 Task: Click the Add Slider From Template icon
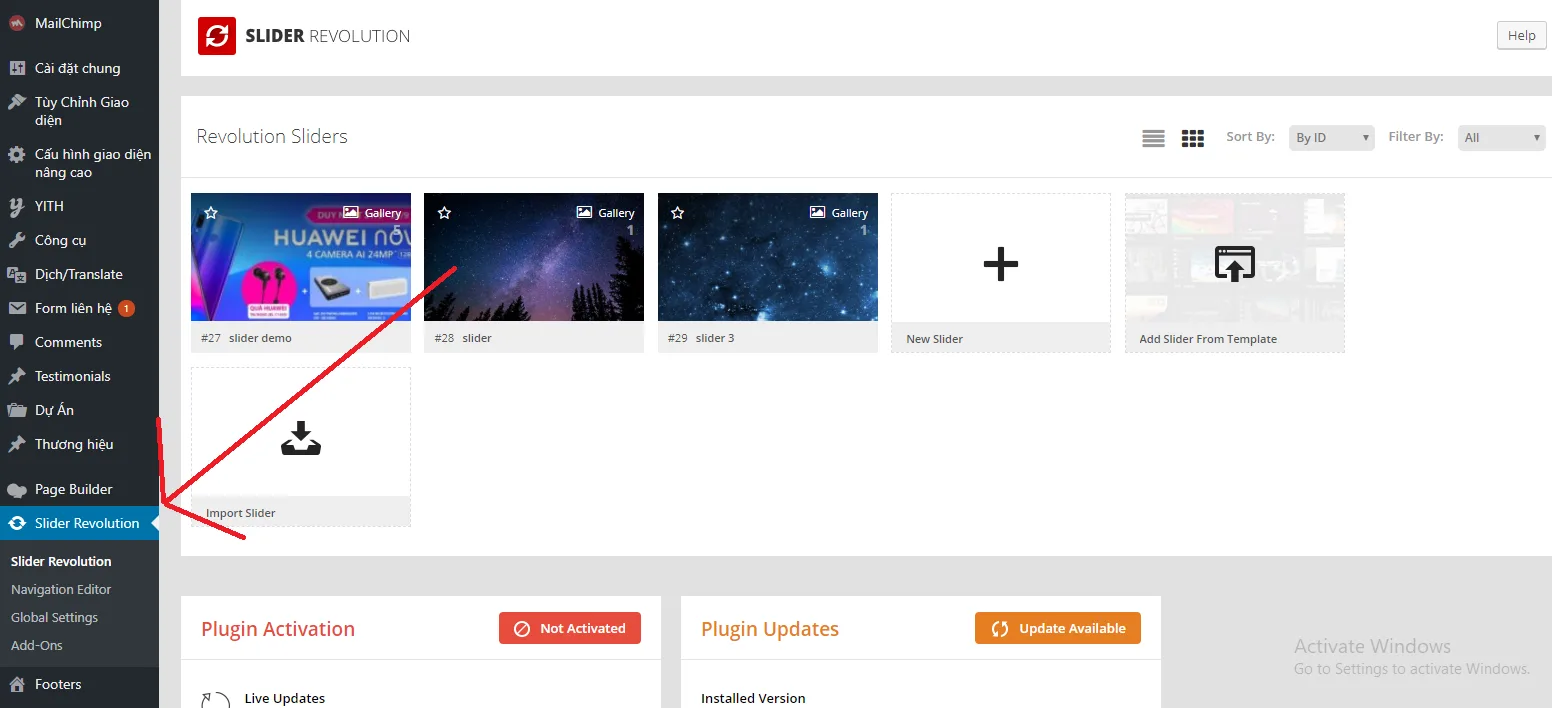[x=1235, y=263]
